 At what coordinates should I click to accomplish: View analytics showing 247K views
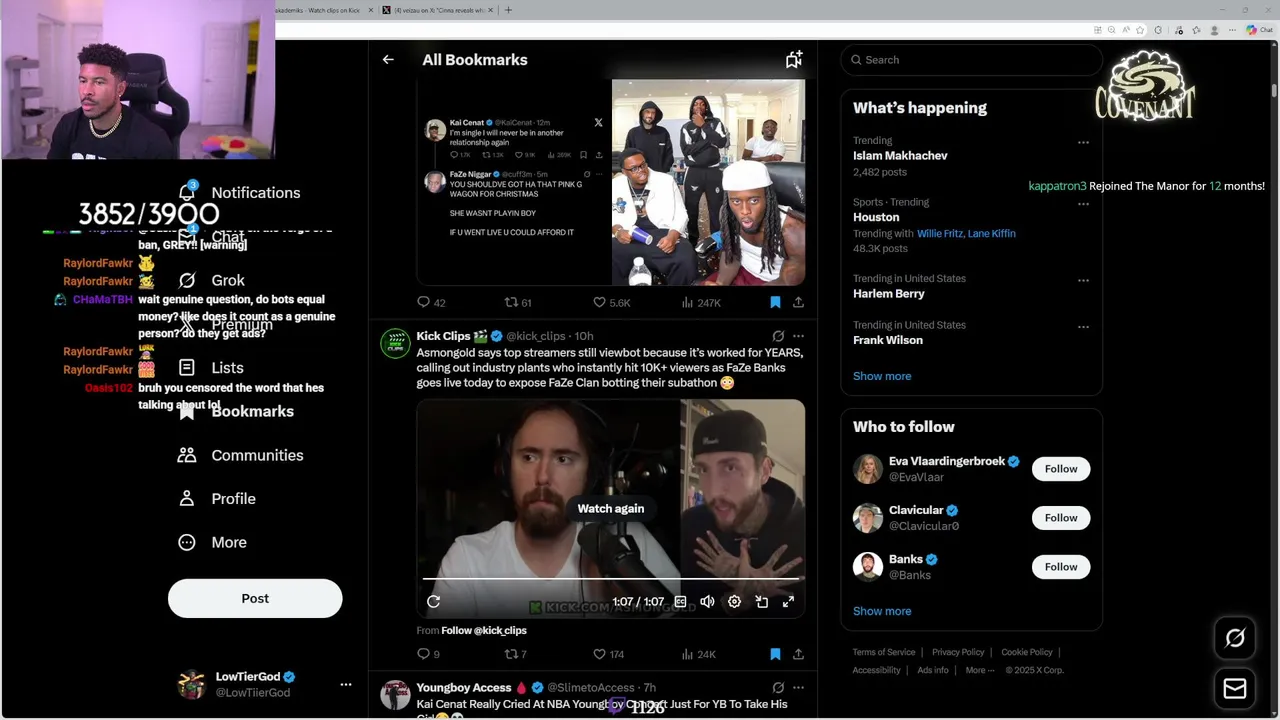click(x=701, y=302)
